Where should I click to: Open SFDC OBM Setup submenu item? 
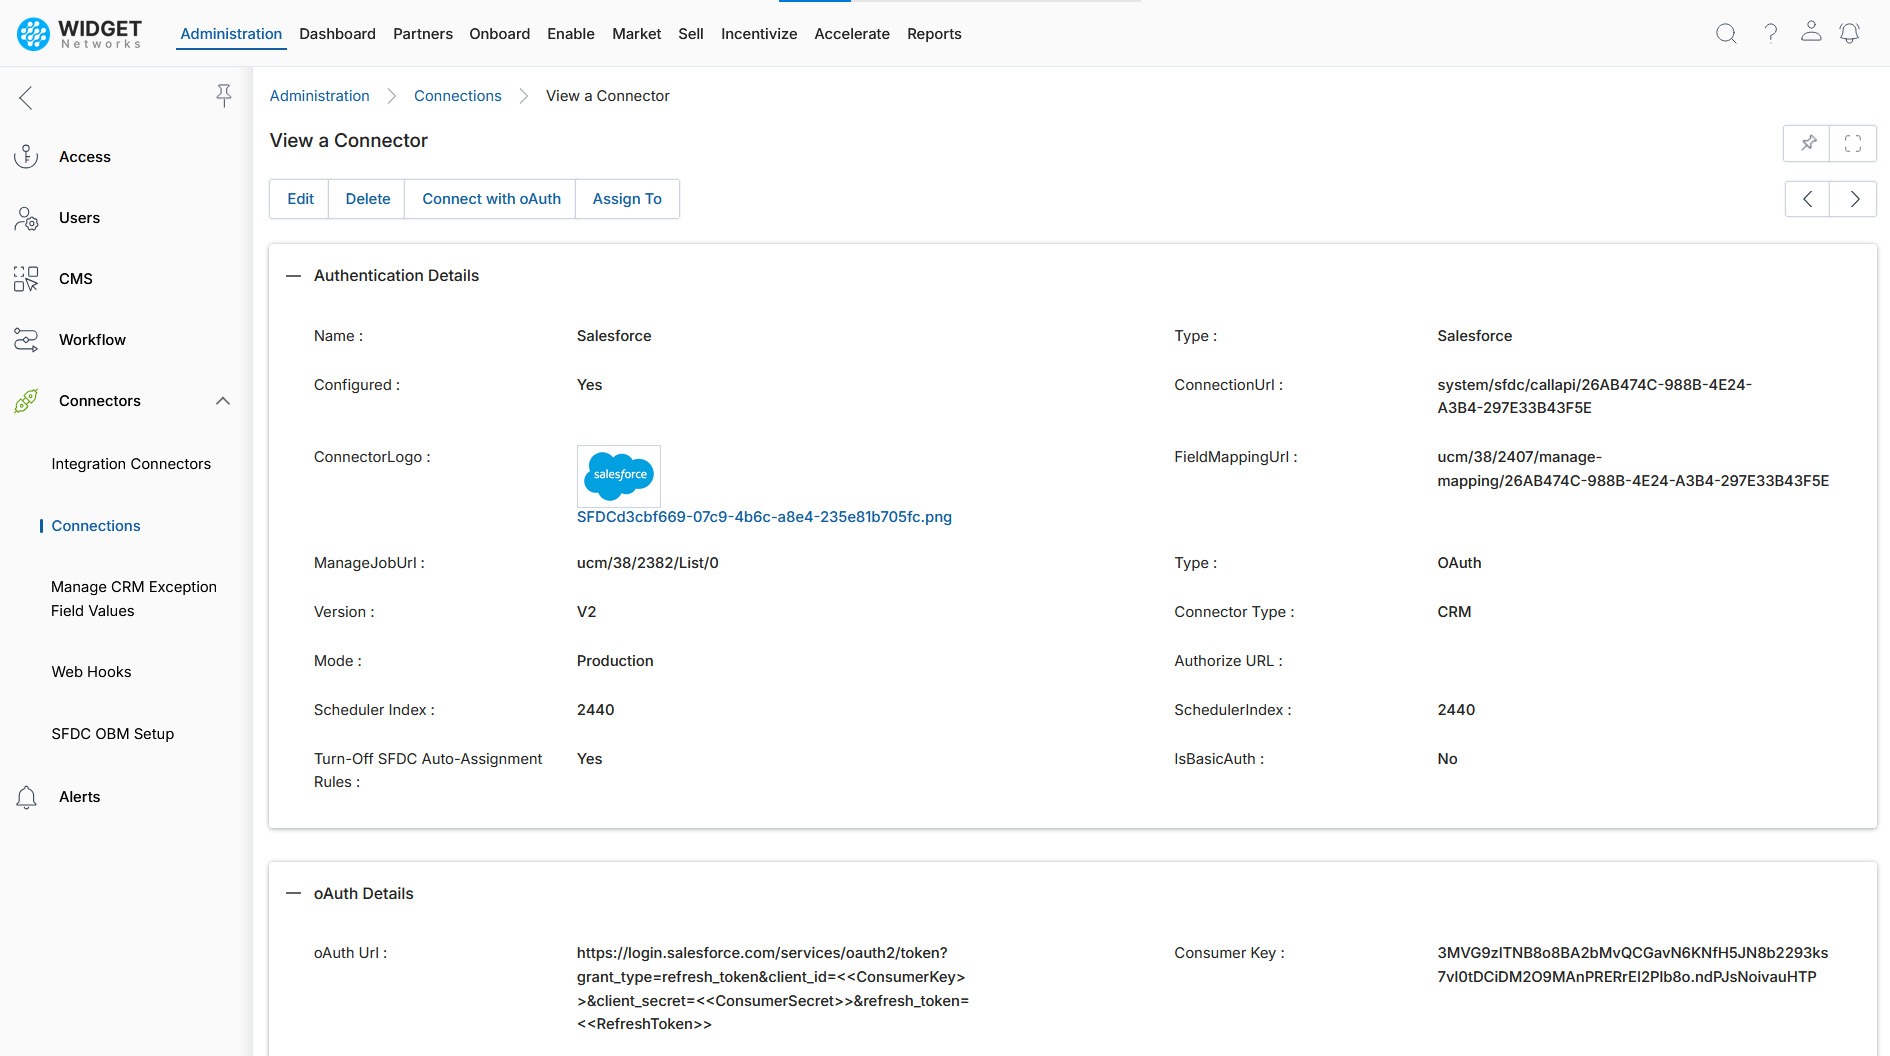[113, 734]
